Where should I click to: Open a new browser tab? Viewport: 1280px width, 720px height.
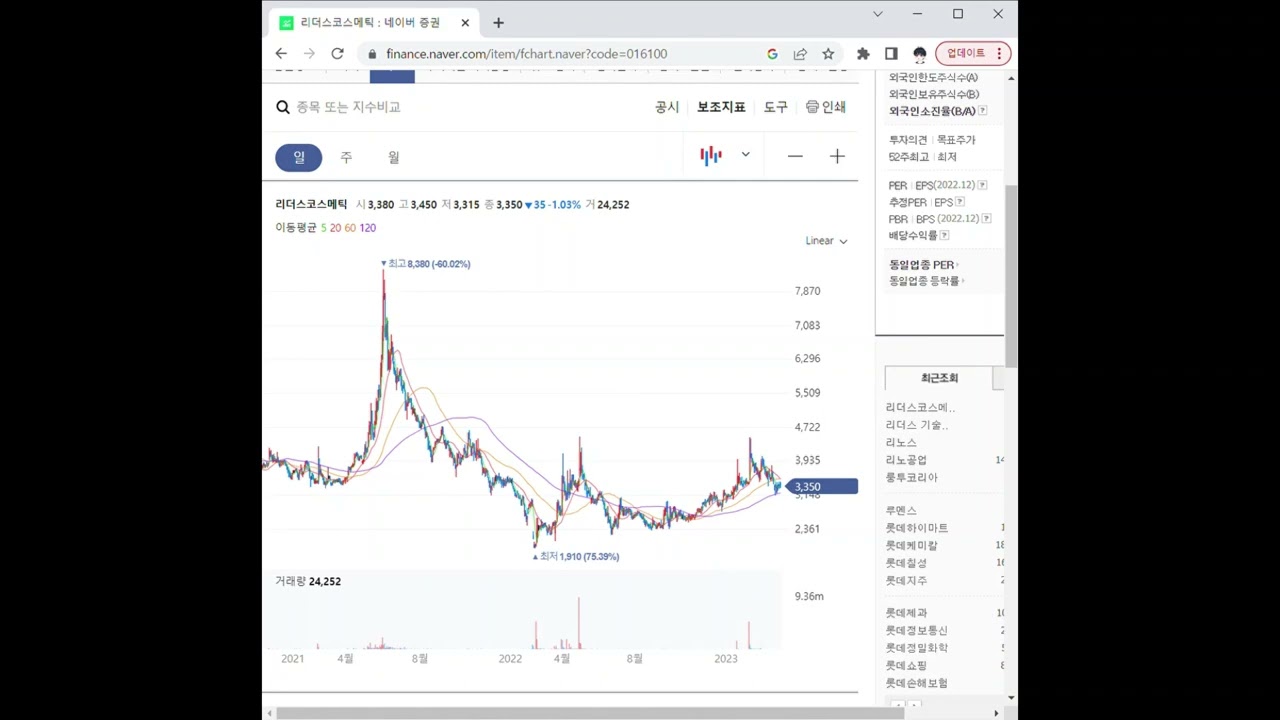pyautogui.click(x=498, y=22)
